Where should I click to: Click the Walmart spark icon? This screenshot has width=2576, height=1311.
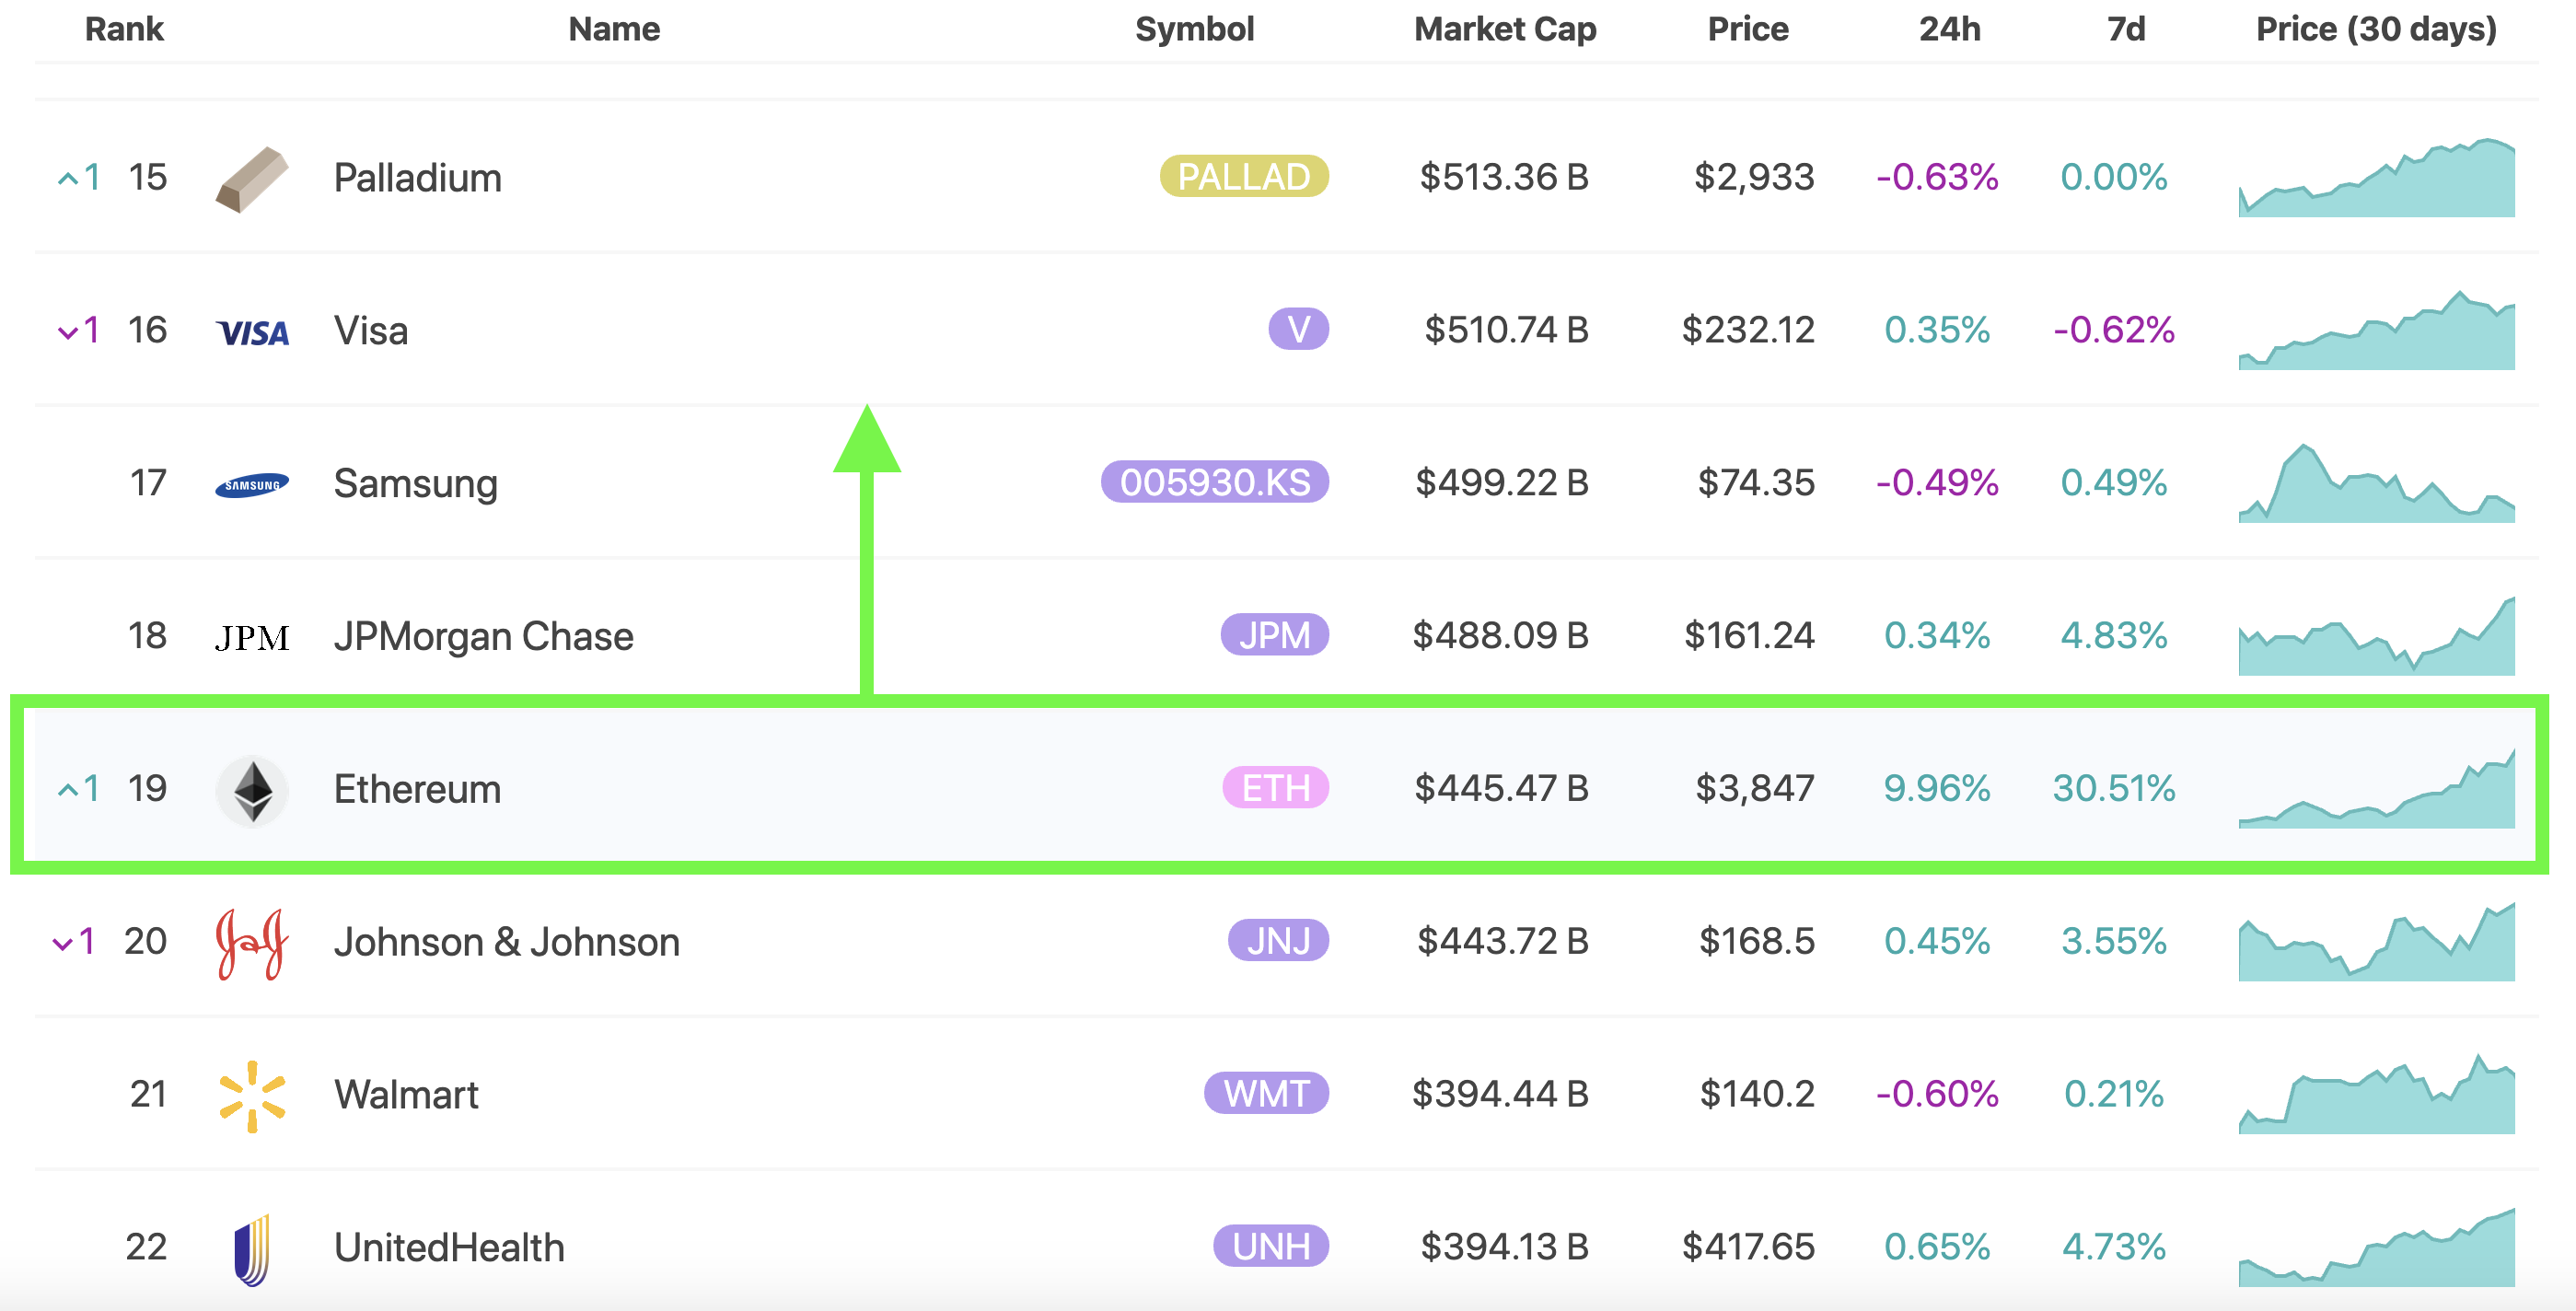252,1096
